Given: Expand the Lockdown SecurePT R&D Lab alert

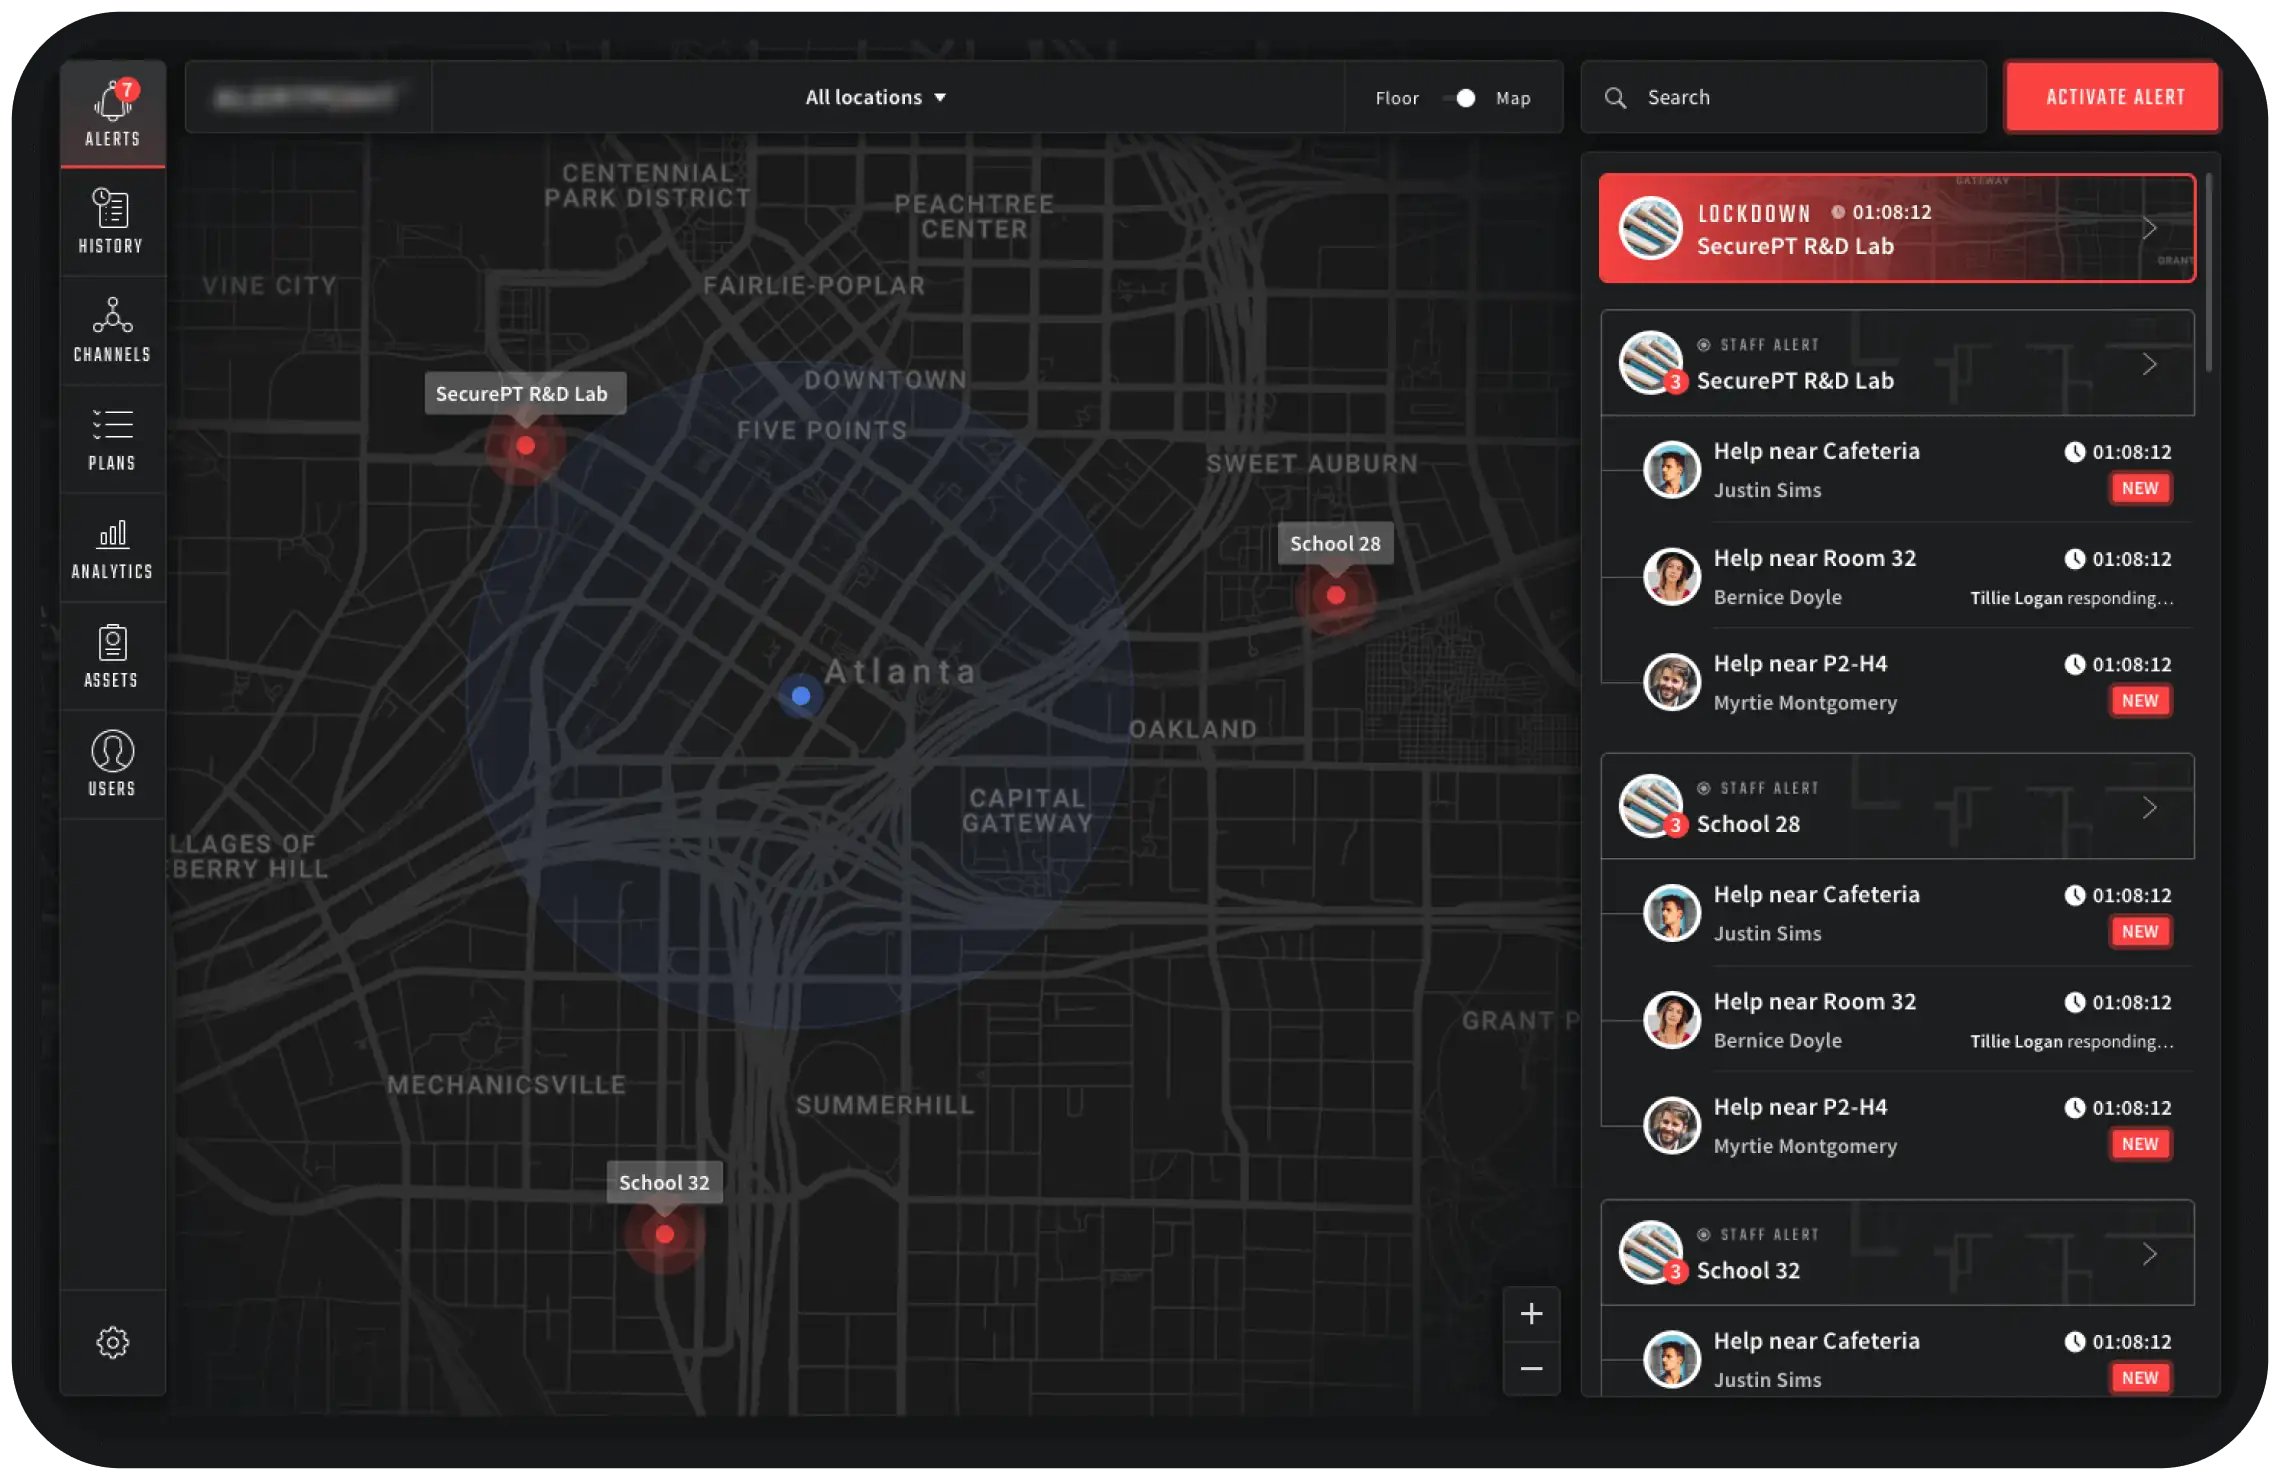Looking at the screenshot, I should pyautogui.click(x=2149, y=228).
